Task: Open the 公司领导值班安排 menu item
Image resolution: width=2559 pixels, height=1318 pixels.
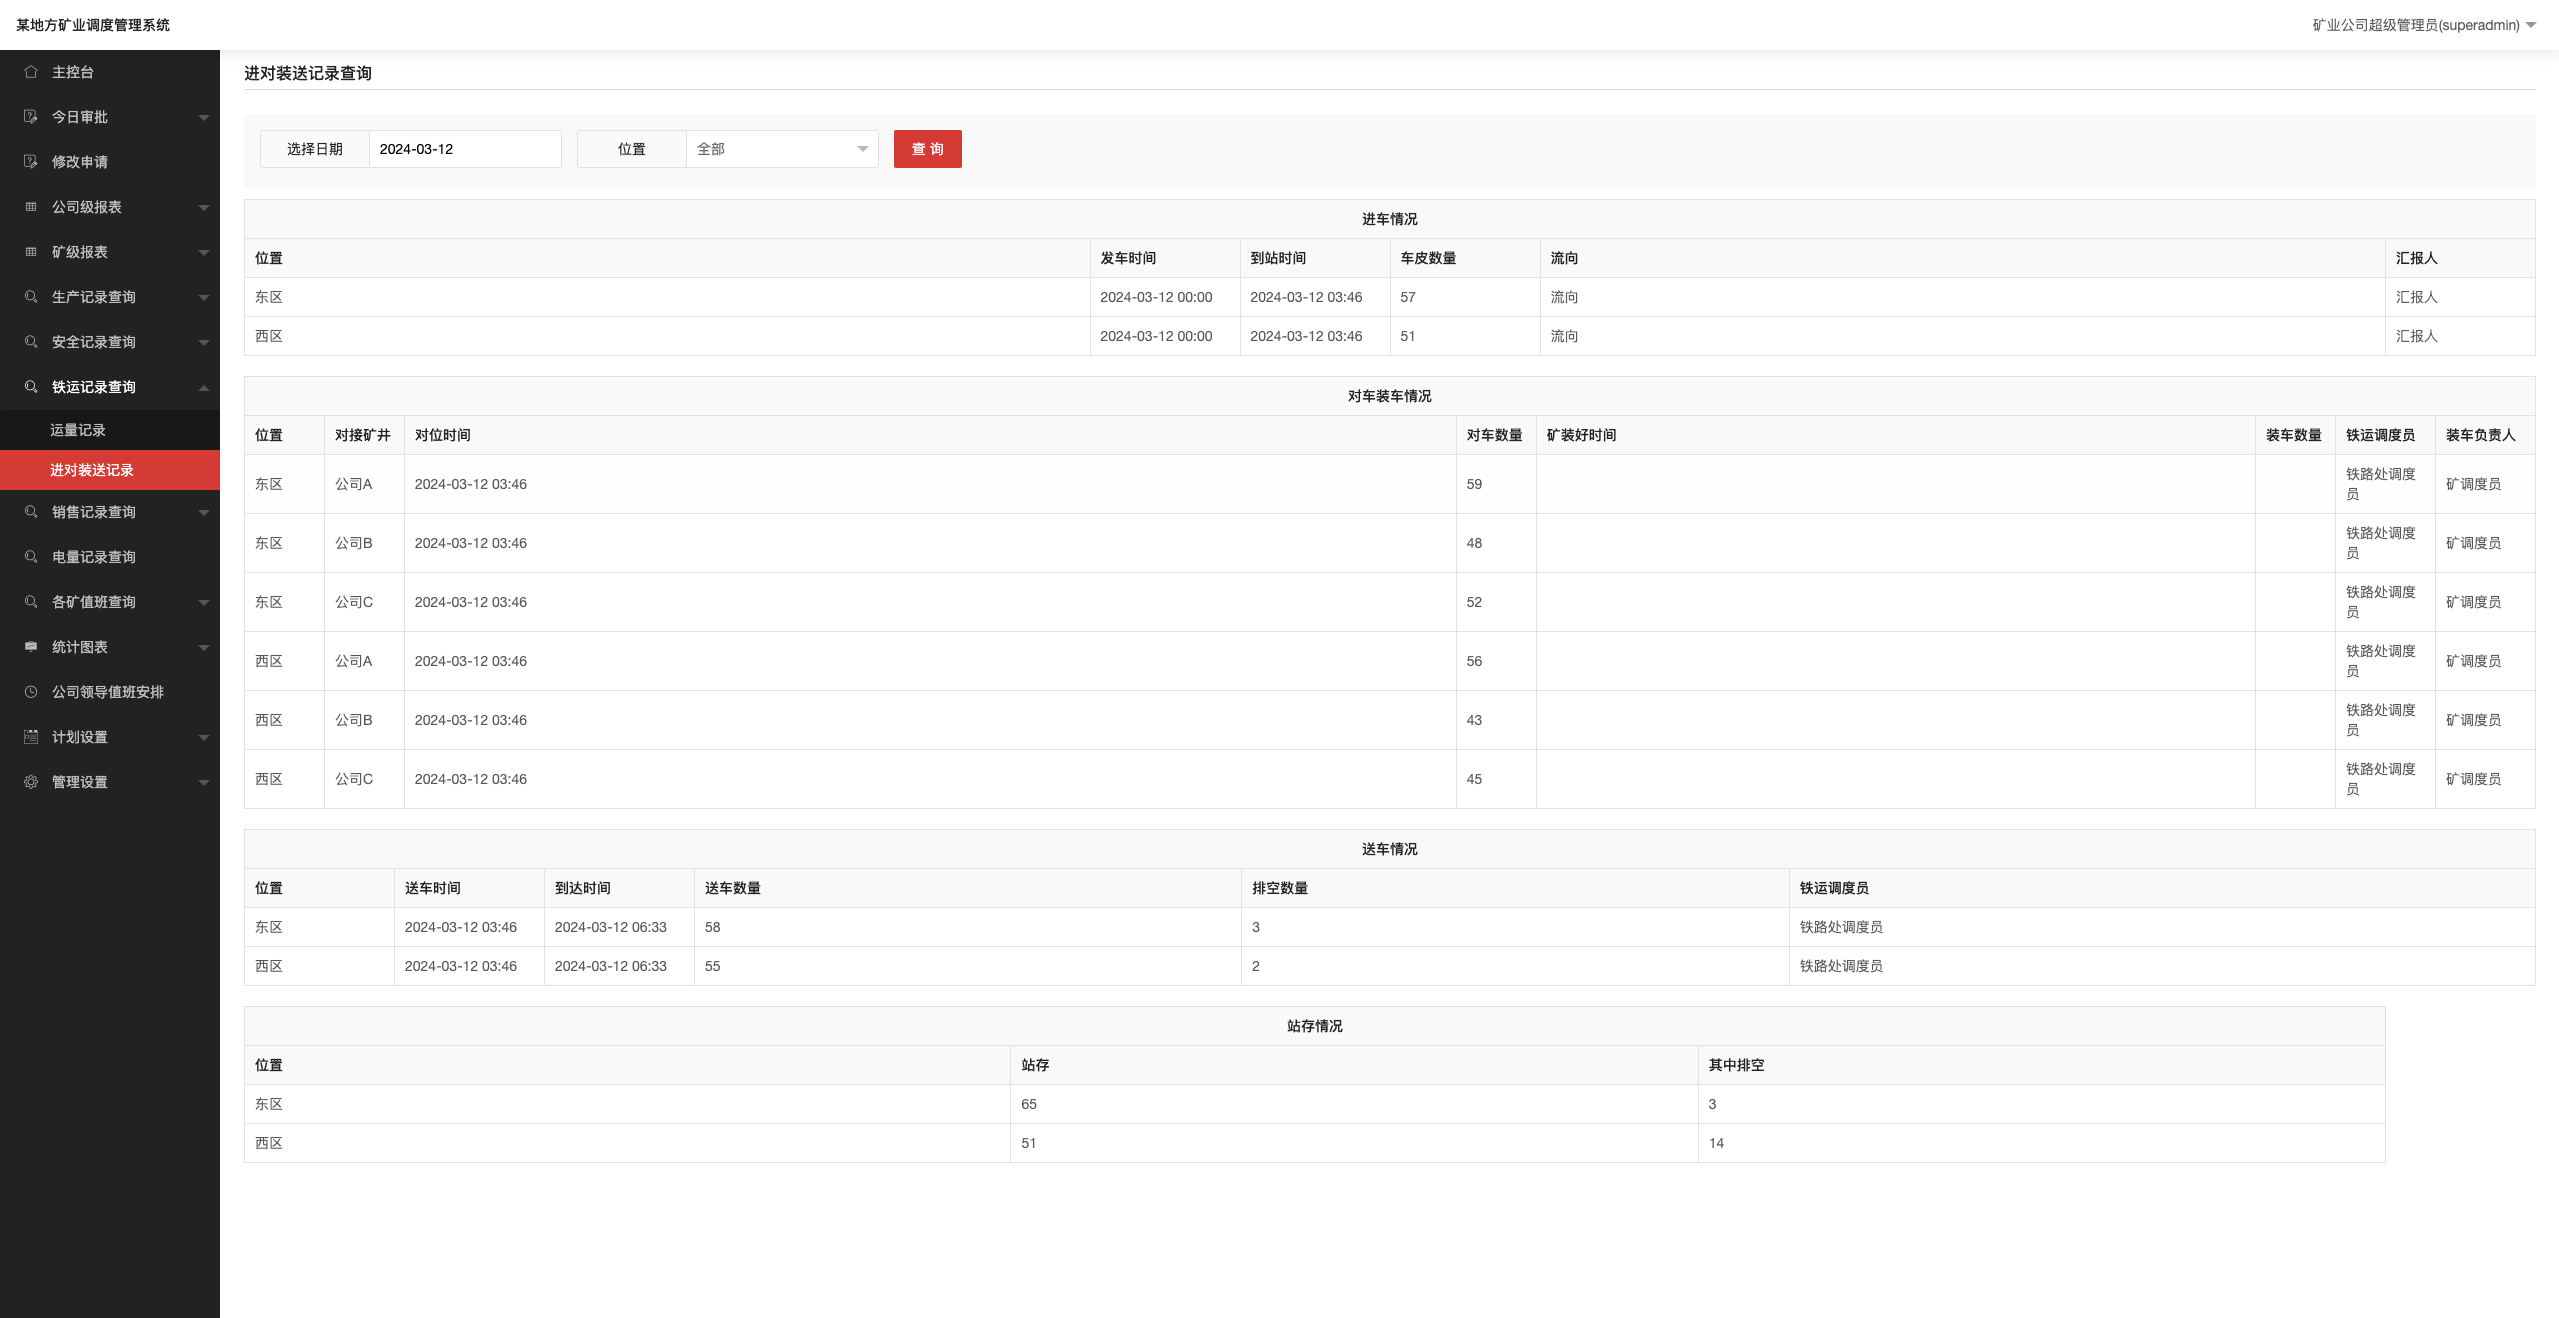Action: click(x=110, y=692)
